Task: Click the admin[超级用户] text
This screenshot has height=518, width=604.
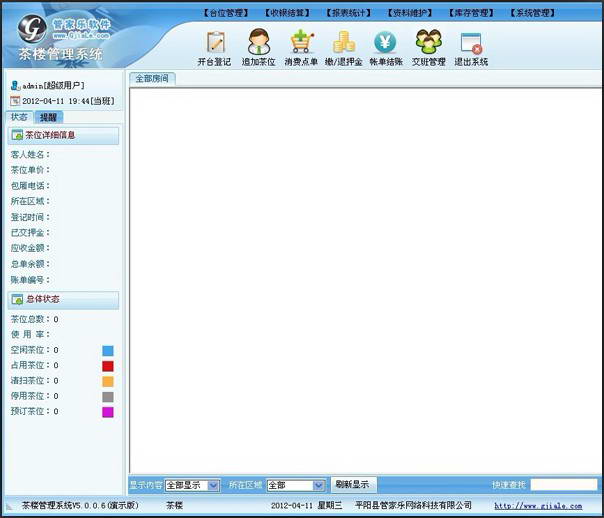Action: (53, 85)
